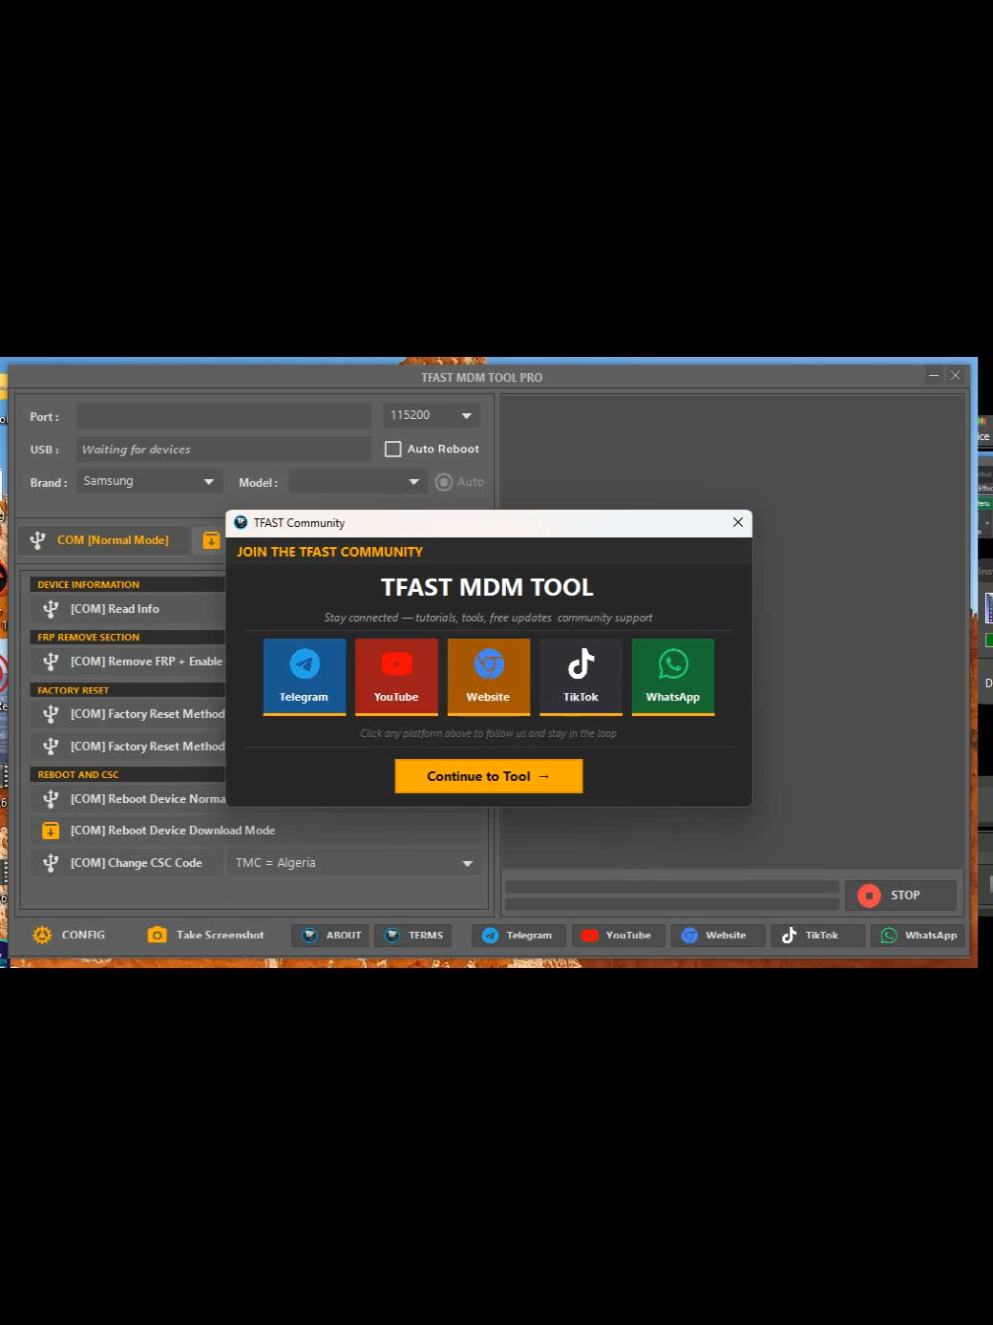Open YouTube tile in community dialog

click(x=396, y=676)
